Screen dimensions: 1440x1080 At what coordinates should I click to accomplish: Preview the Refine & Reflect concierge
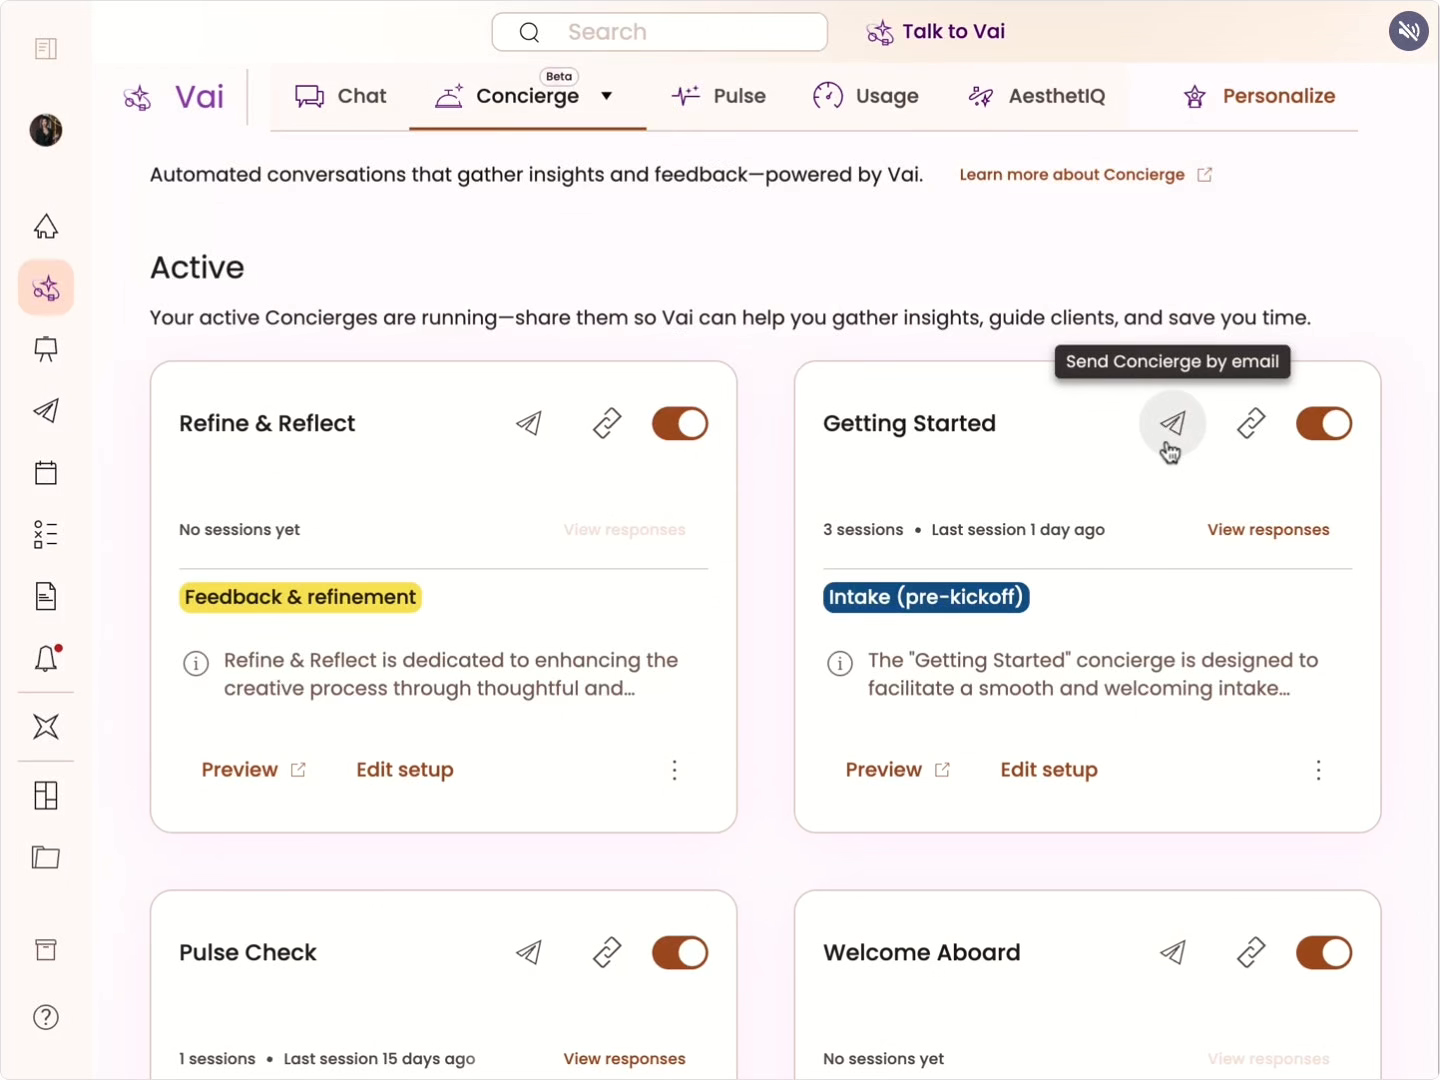click(x=254, y=770)
